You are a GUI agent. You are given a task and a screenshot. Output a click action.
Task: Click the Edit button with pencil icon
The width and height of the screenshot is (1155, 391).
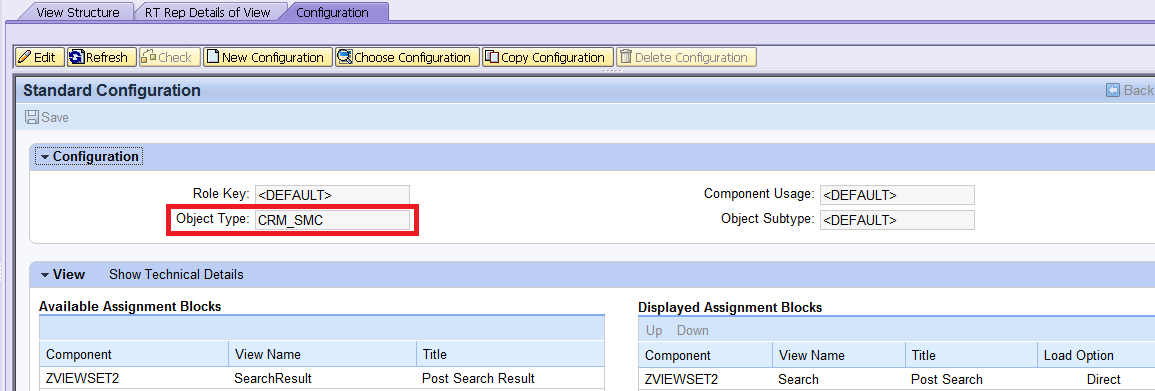click(x=40, y=57)
